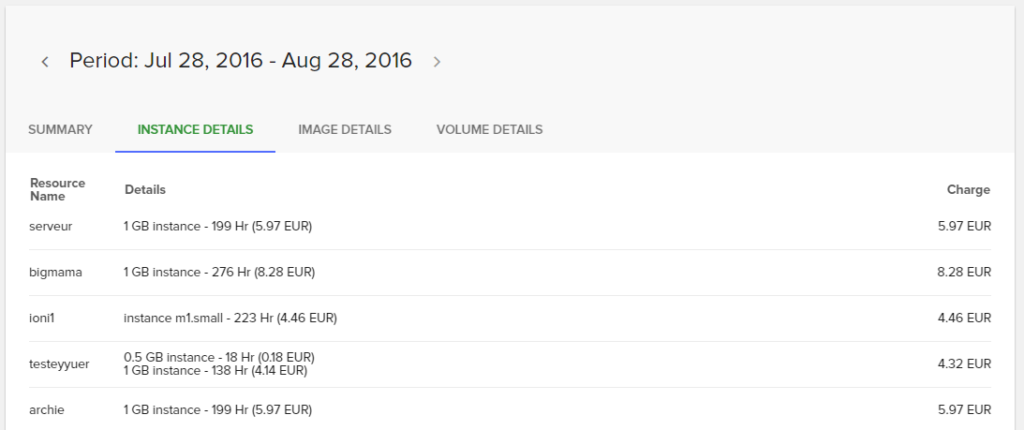Switch to Volume Details tab
The image size is (1024, 430).
[x=489, y=129]
